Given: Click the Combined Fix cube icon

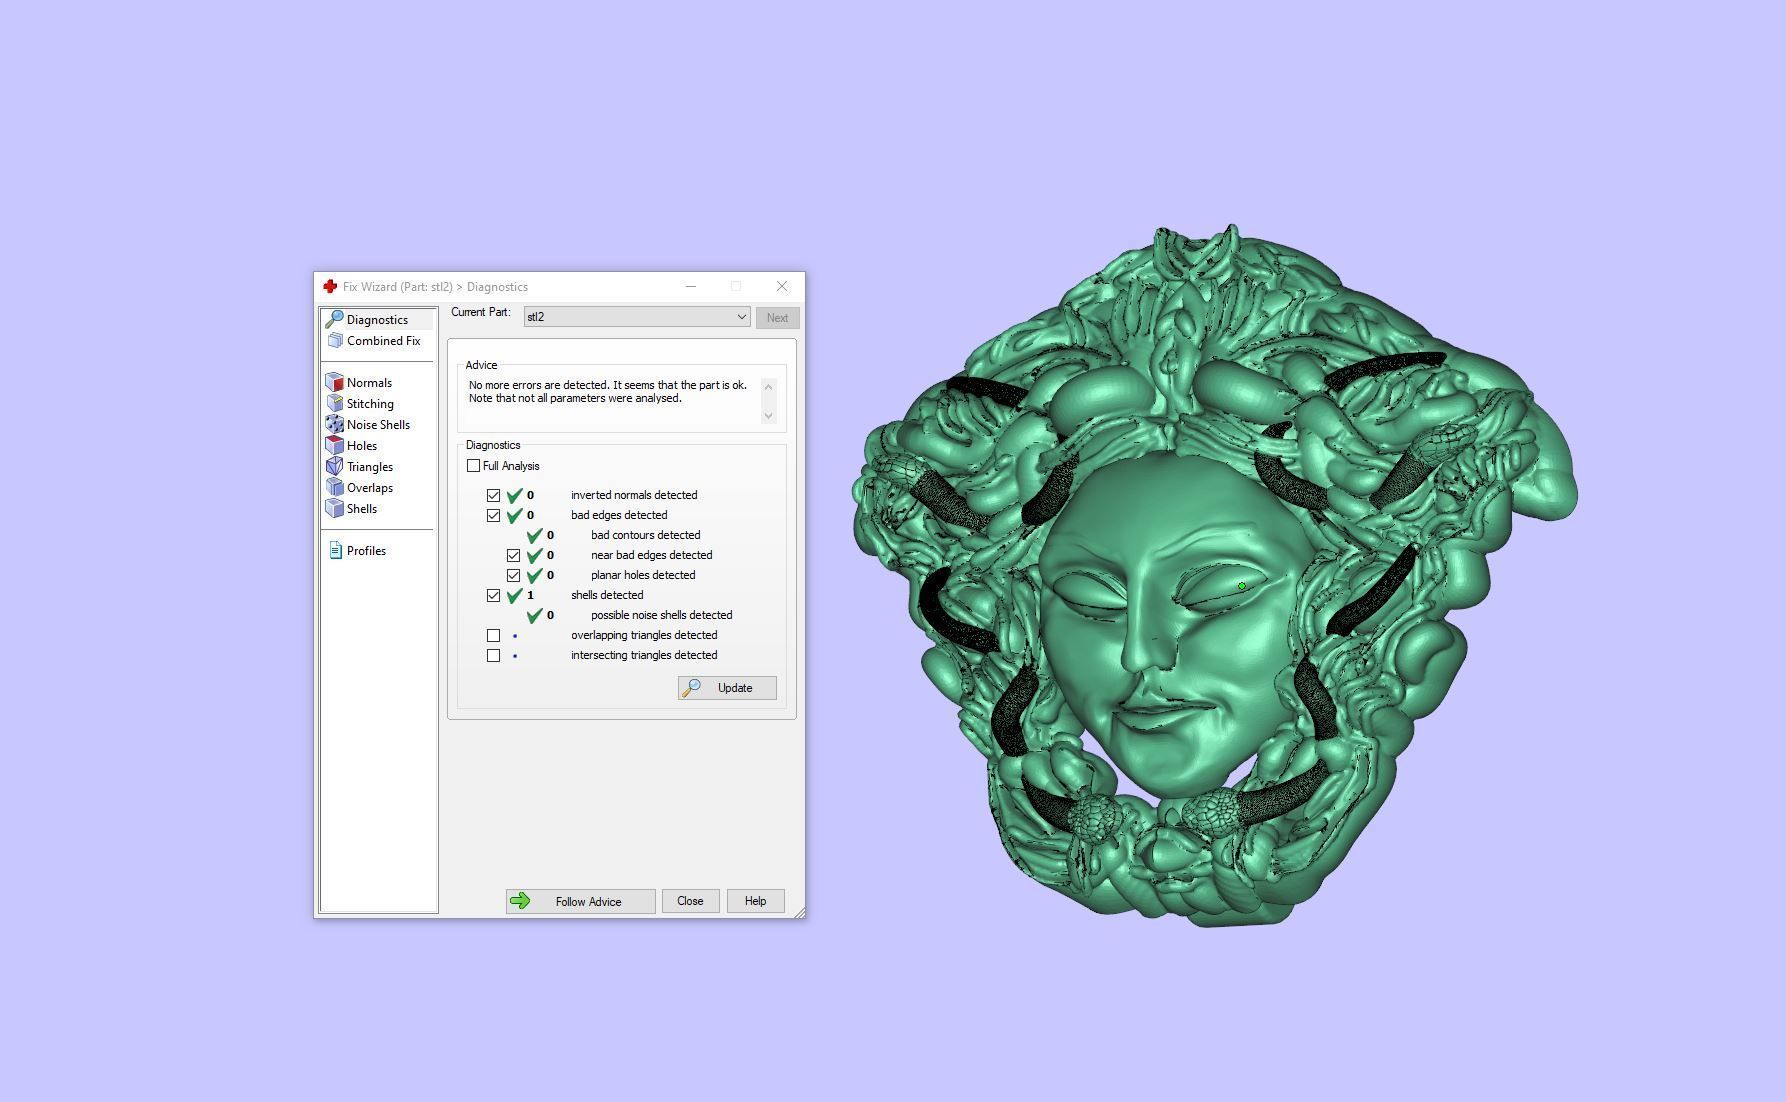Looking at the screenshot, I should click(335, 340).
